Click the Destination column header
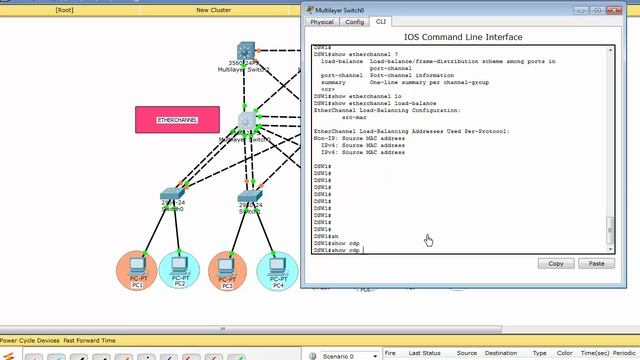 pyautogui.click(x=501, y=353)
